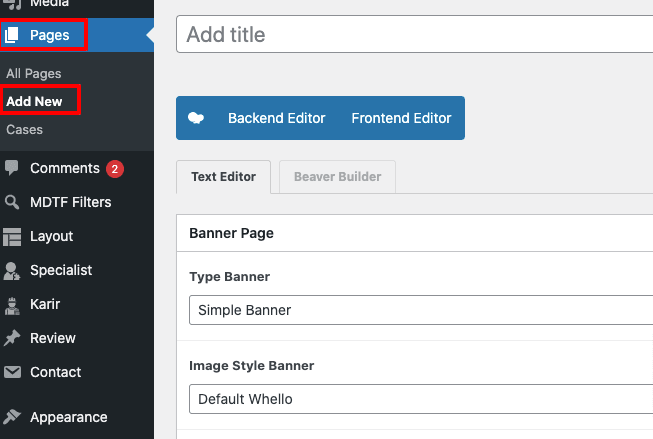Select Add New under Pages

[34, 101]
